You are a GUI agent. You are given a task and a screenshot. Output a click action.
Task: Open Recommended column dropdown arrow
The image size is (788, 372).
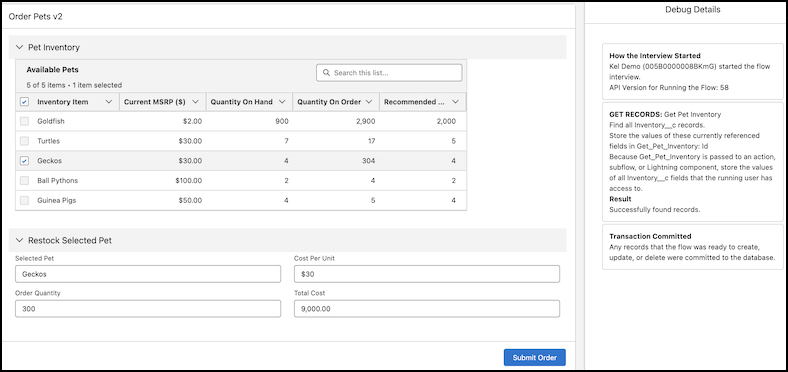click(455, 102)
